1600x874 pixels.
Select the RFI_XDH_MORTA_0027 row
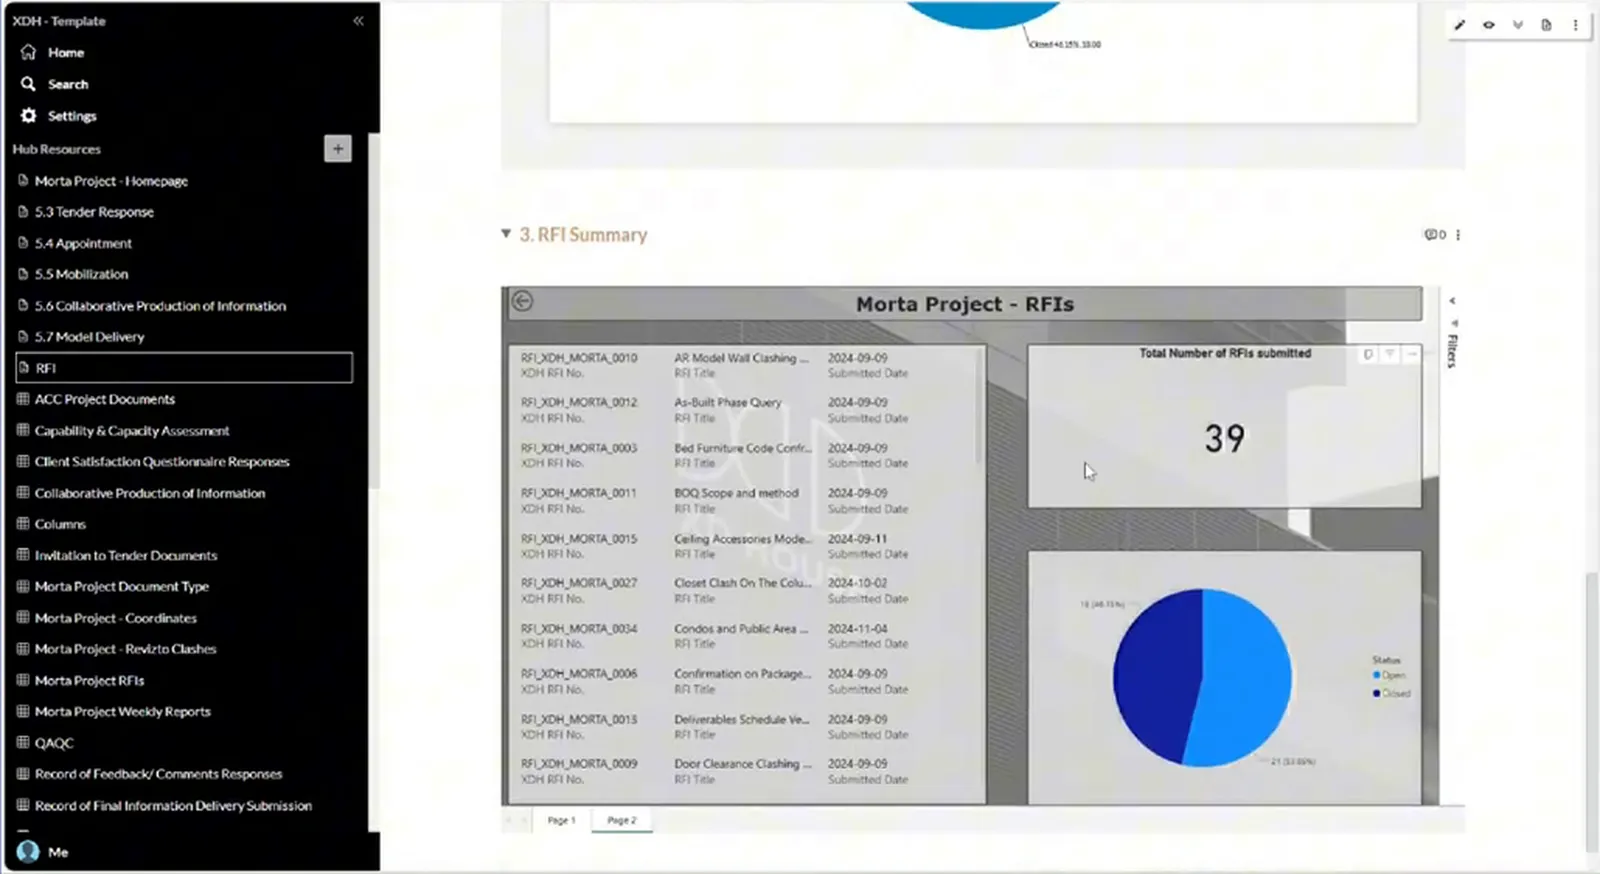pos(745,590)
